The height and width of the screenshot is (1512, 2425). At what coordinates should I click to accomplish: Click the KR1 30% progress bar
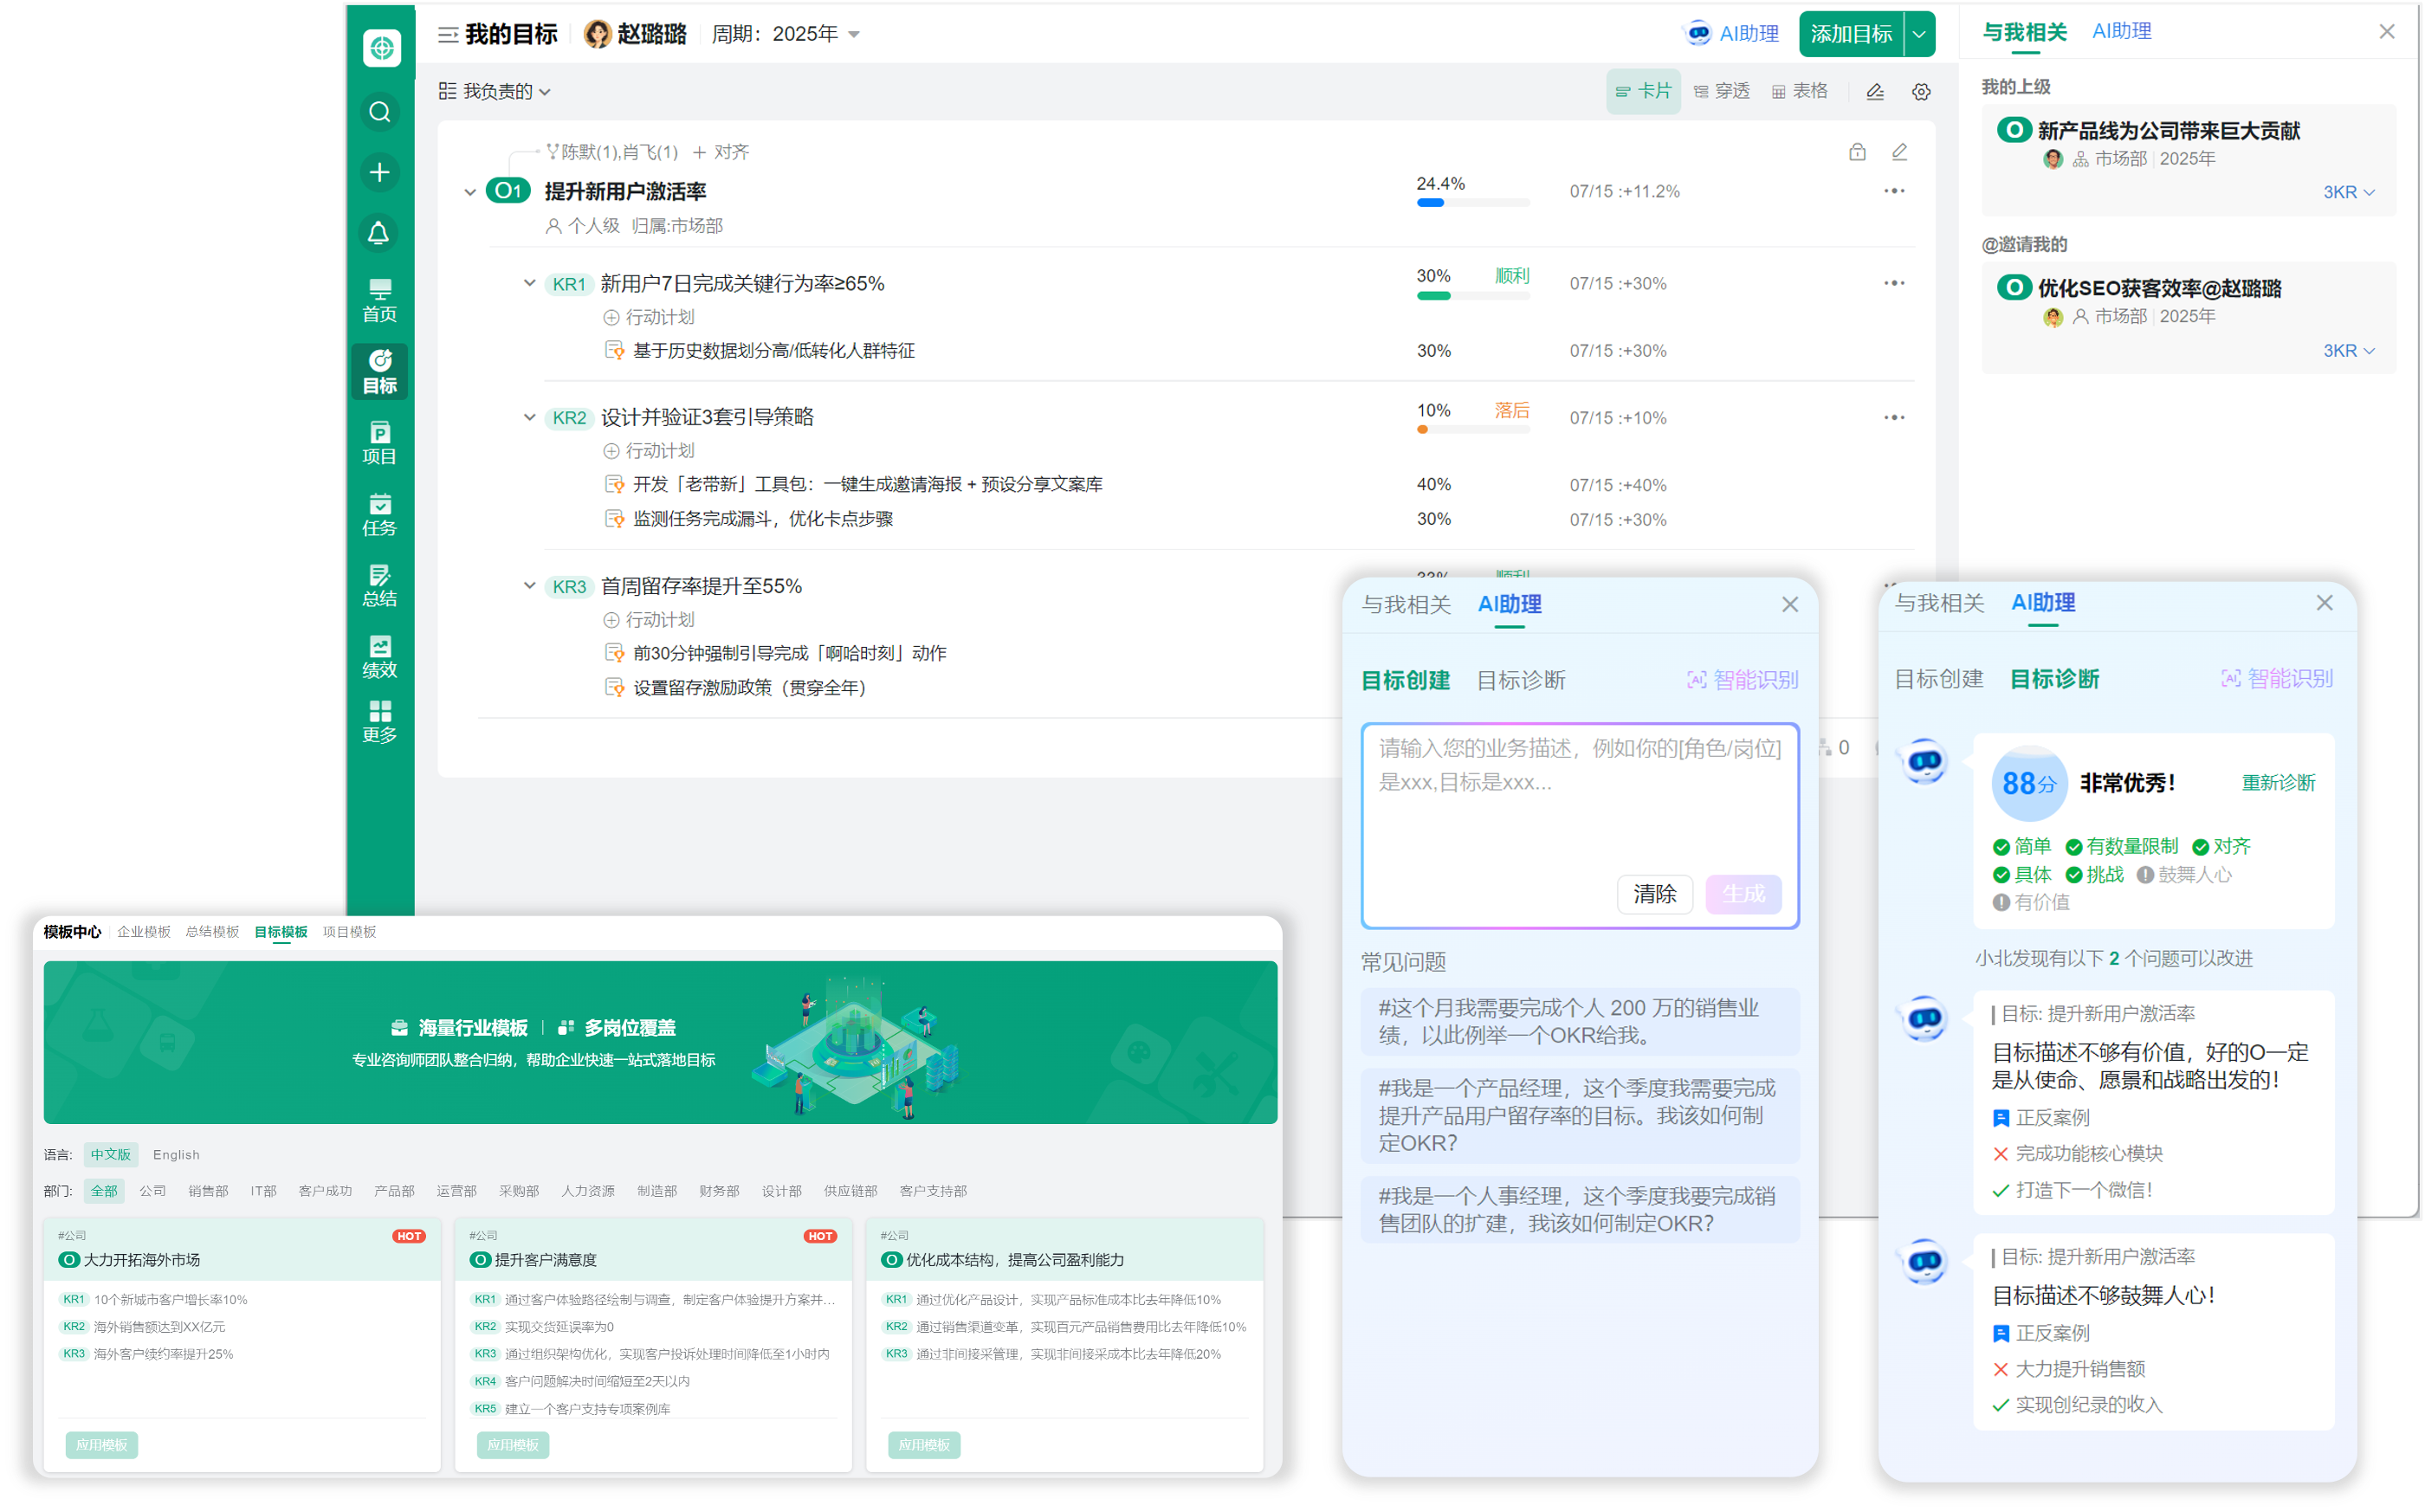coord(1472,295)
